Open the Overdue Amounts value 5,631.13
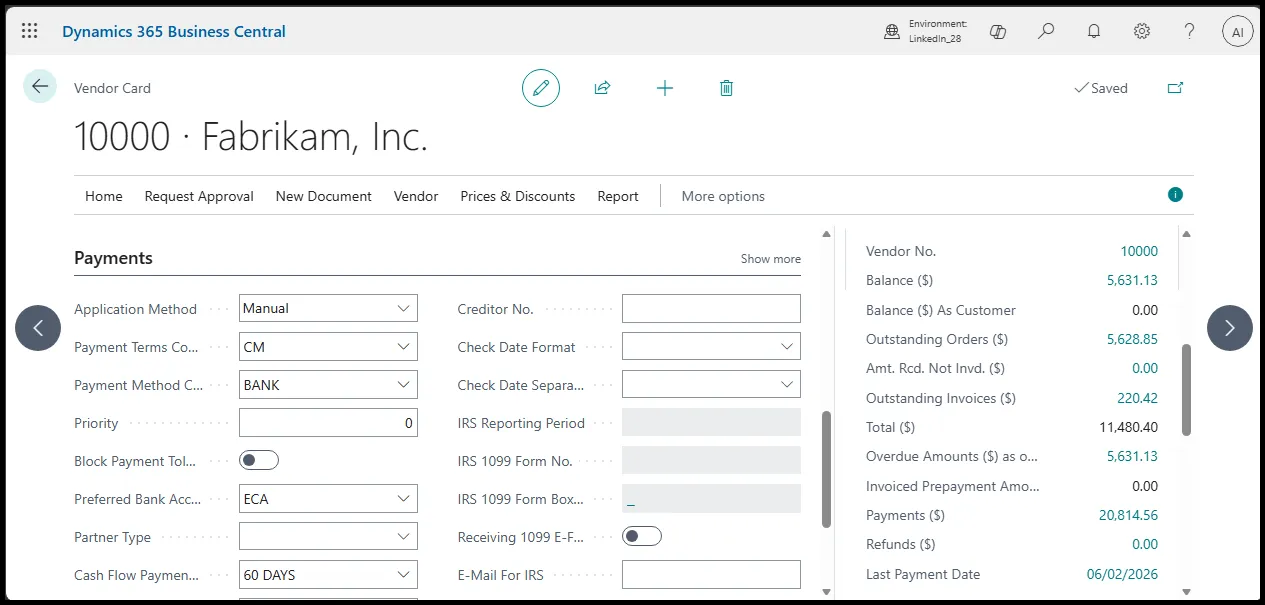1265x605 pixels. (1132, 456)
